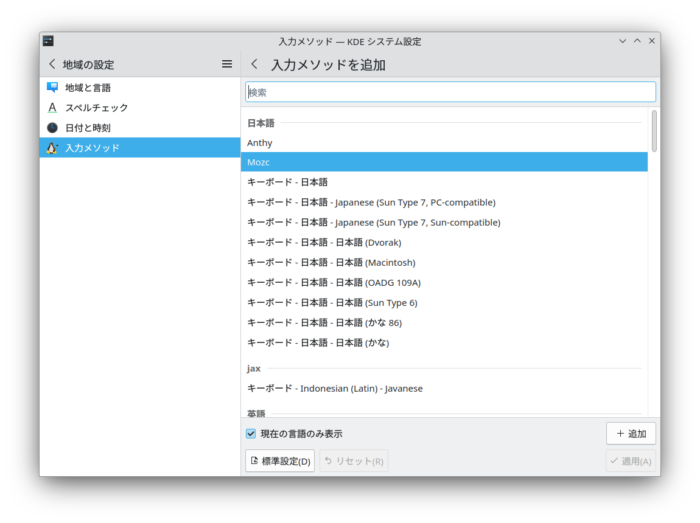
Task: Click the back arrow beside 地域の設定
Action: (52, 64)
